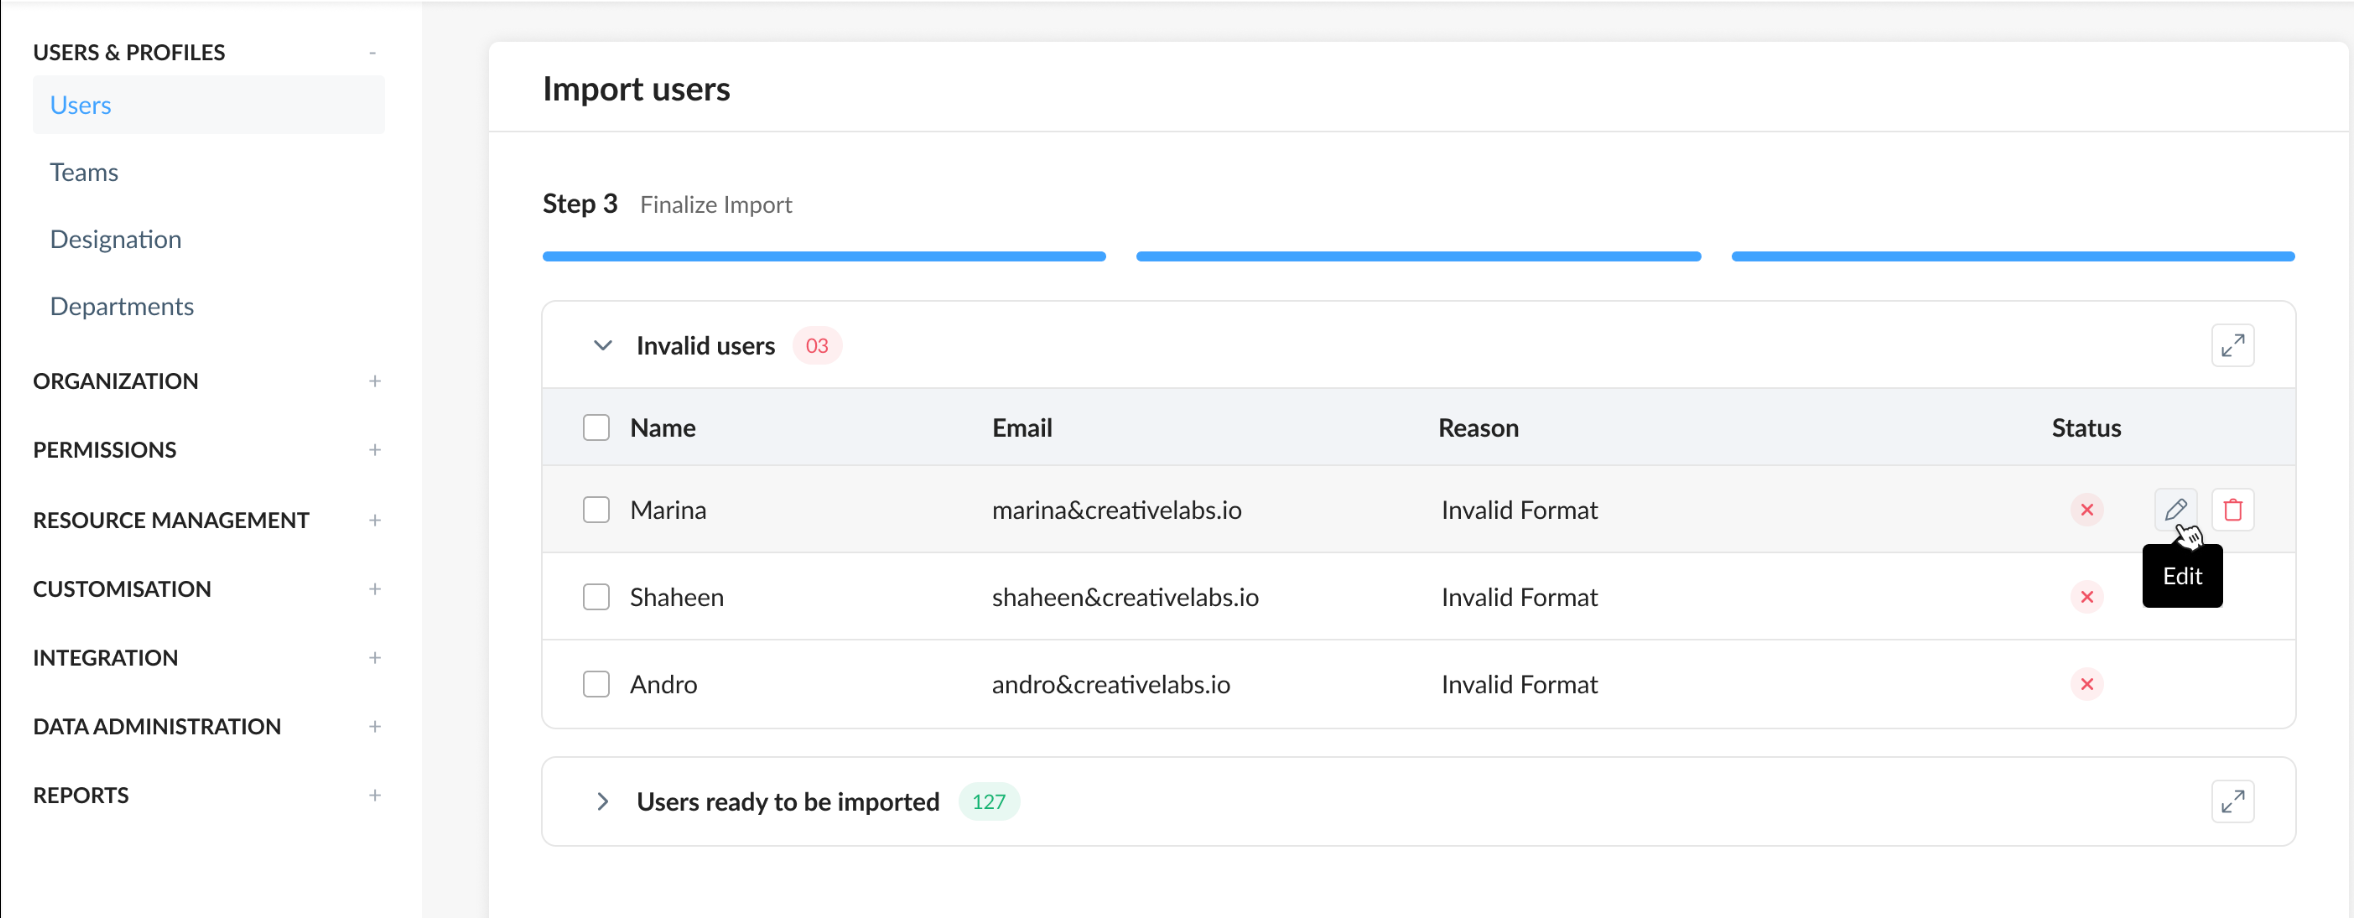This screenshot has width=2354, height=918.
Task: Expand Invalid users panel to full view
Action: point(2233,346)
